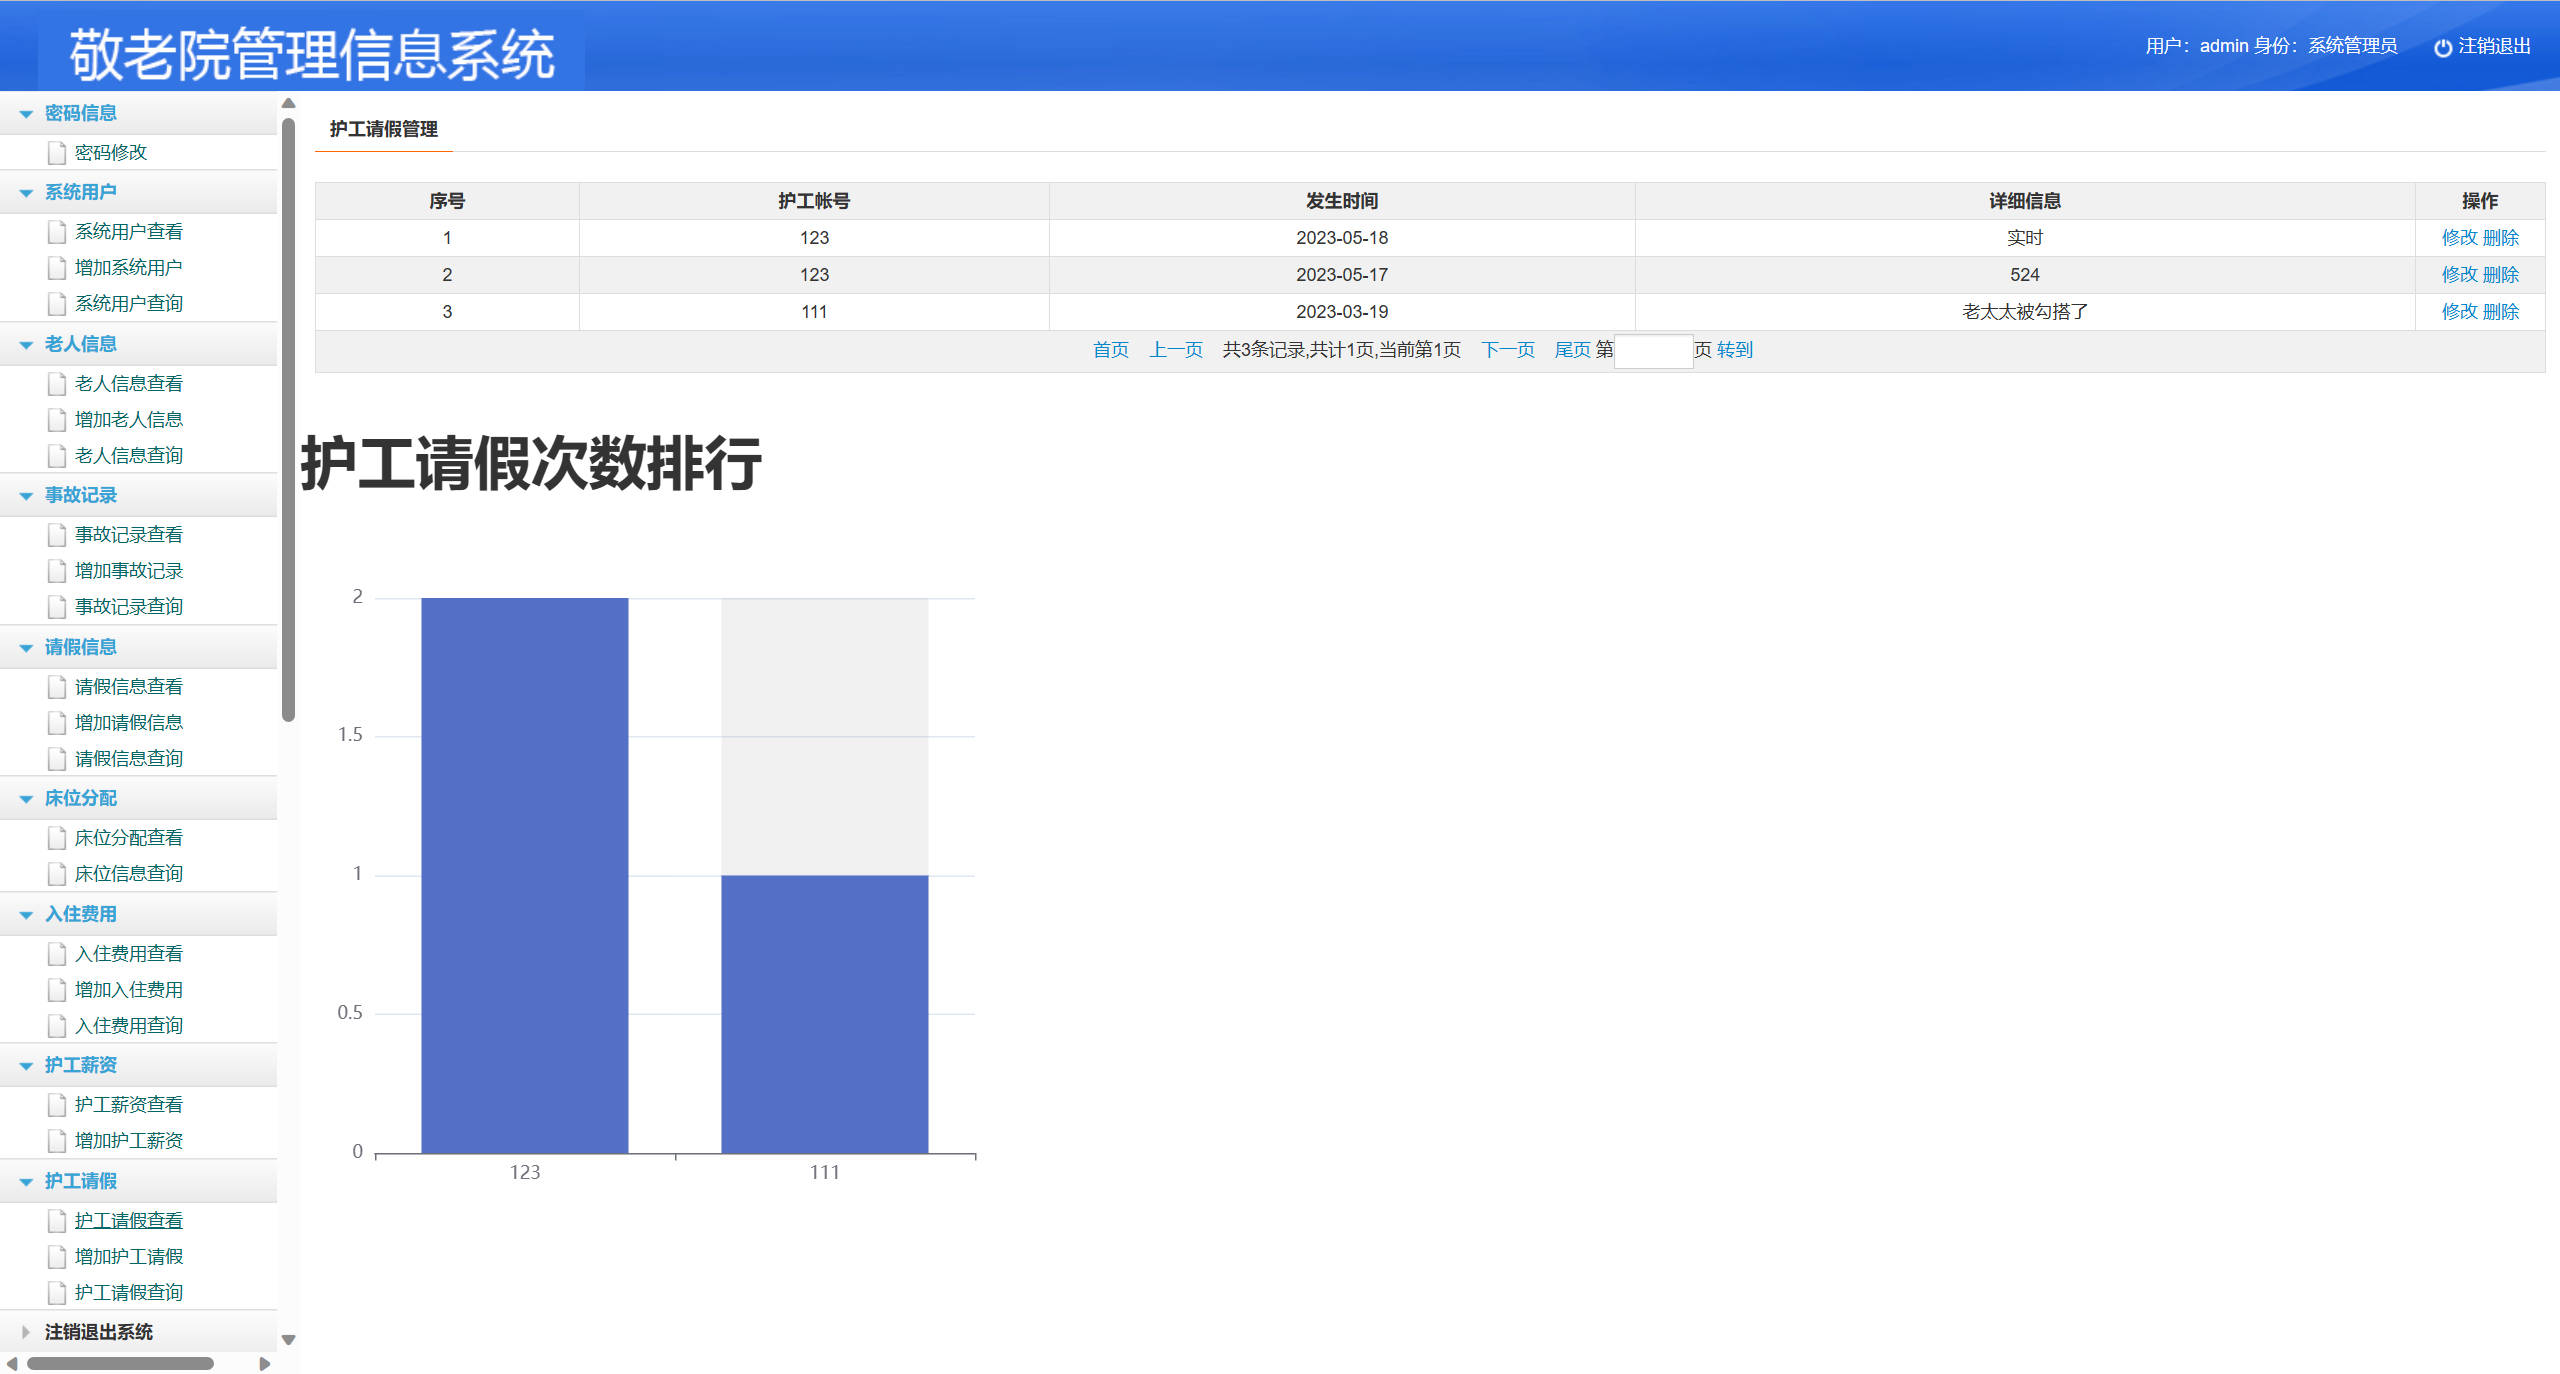The image size is (2560, 1374).
Task: Click the page icon beside 增加系统用户
Action: [57, 268]
